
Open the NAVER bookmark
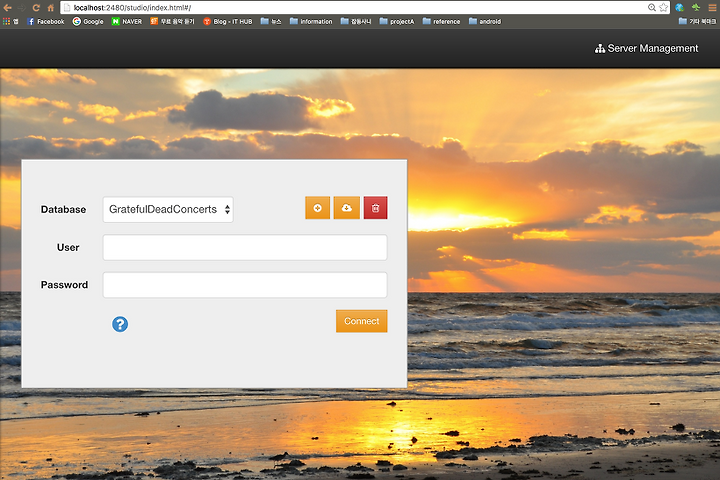[127, 21]
